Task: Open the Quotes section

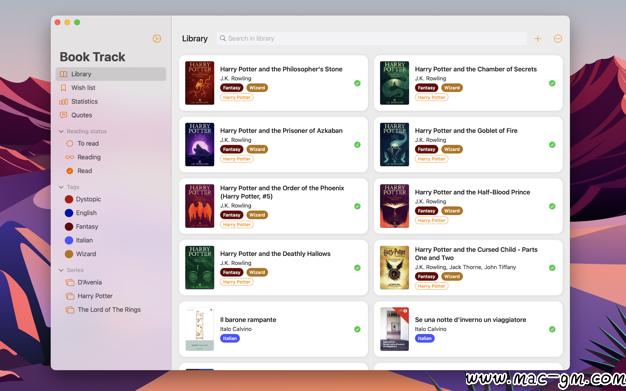Action: pyautogui.click(x=111, y=115)
